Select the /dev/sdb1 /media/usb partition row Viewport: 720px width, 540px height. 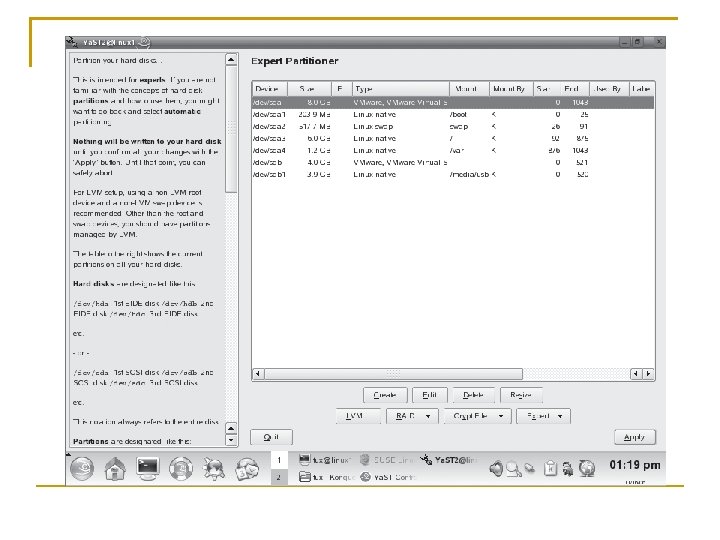[x=453, y=174]
